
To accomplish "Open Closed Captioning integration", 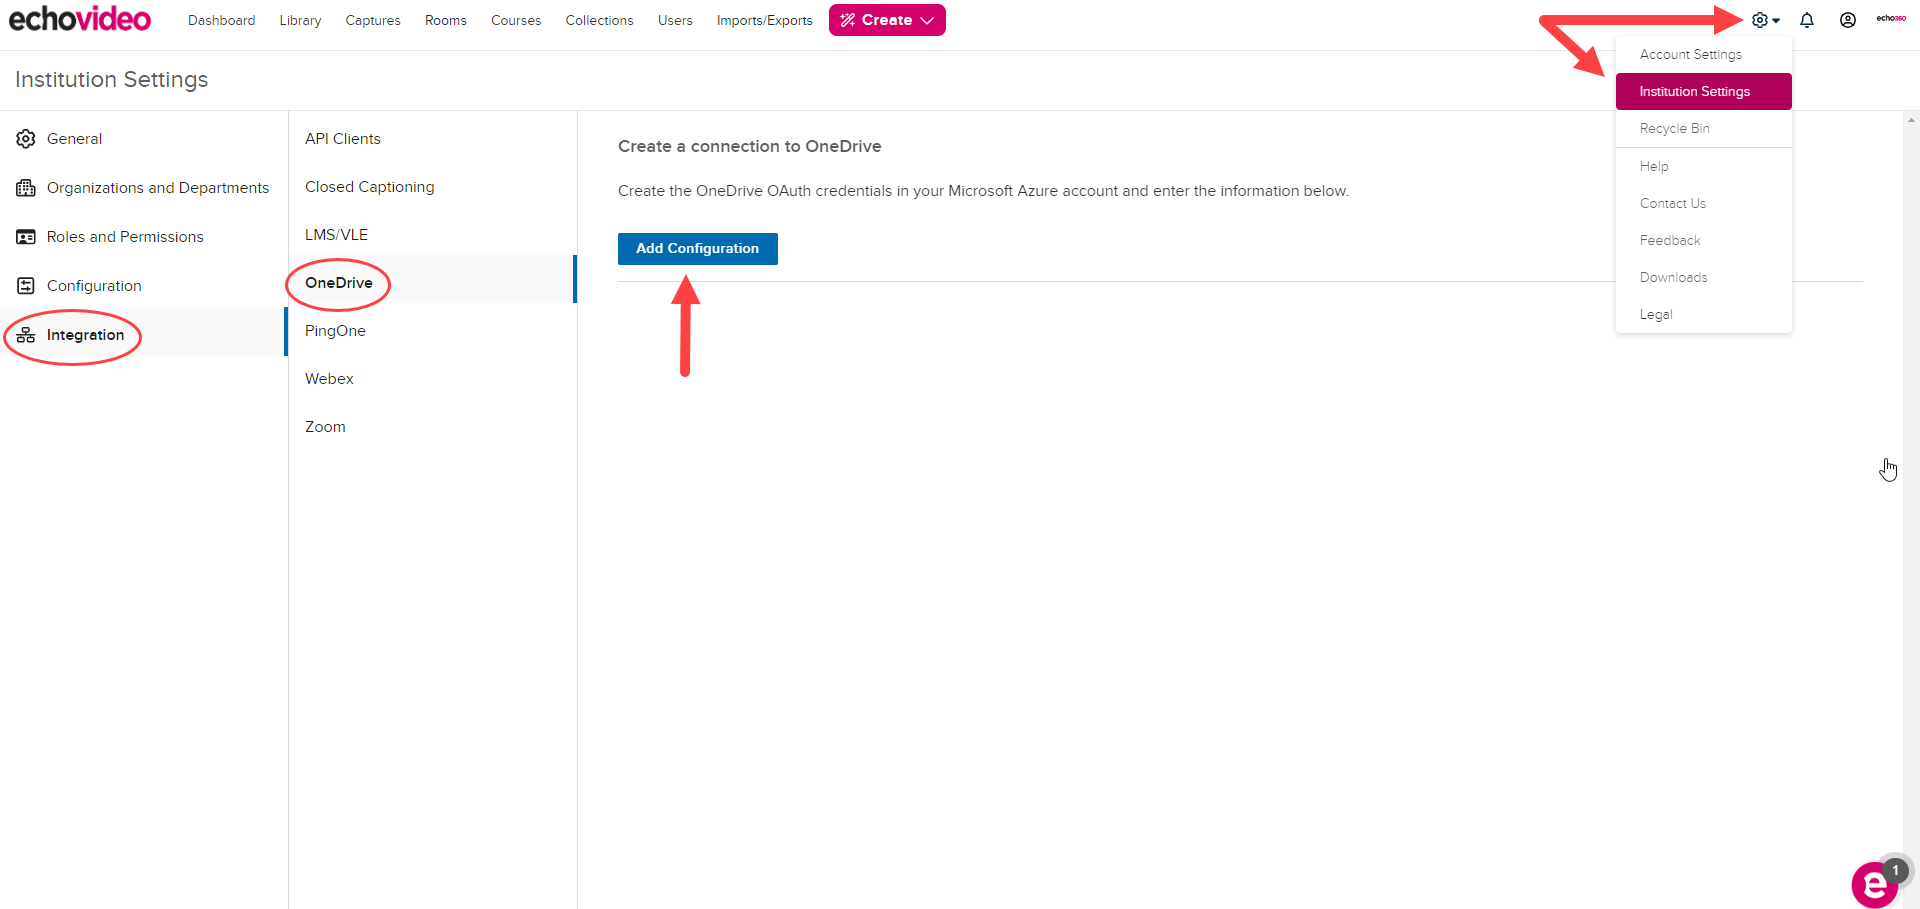I will [433, 187].
